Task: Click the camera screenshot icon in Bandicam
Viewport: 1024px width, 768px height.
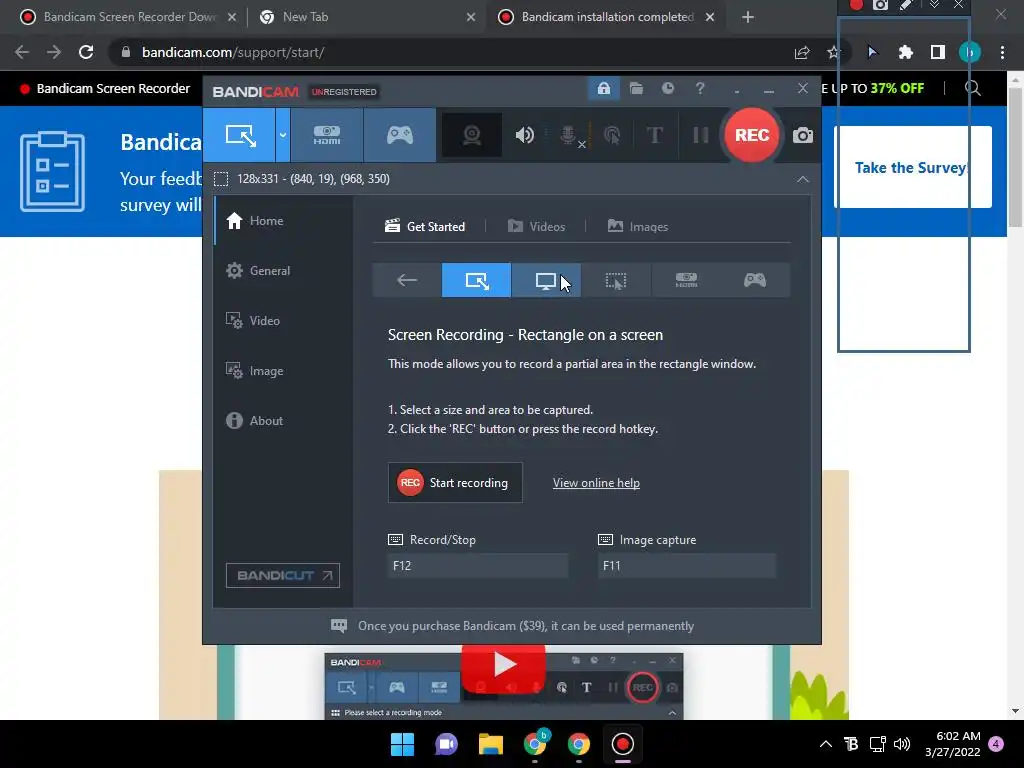Action: 803,135
